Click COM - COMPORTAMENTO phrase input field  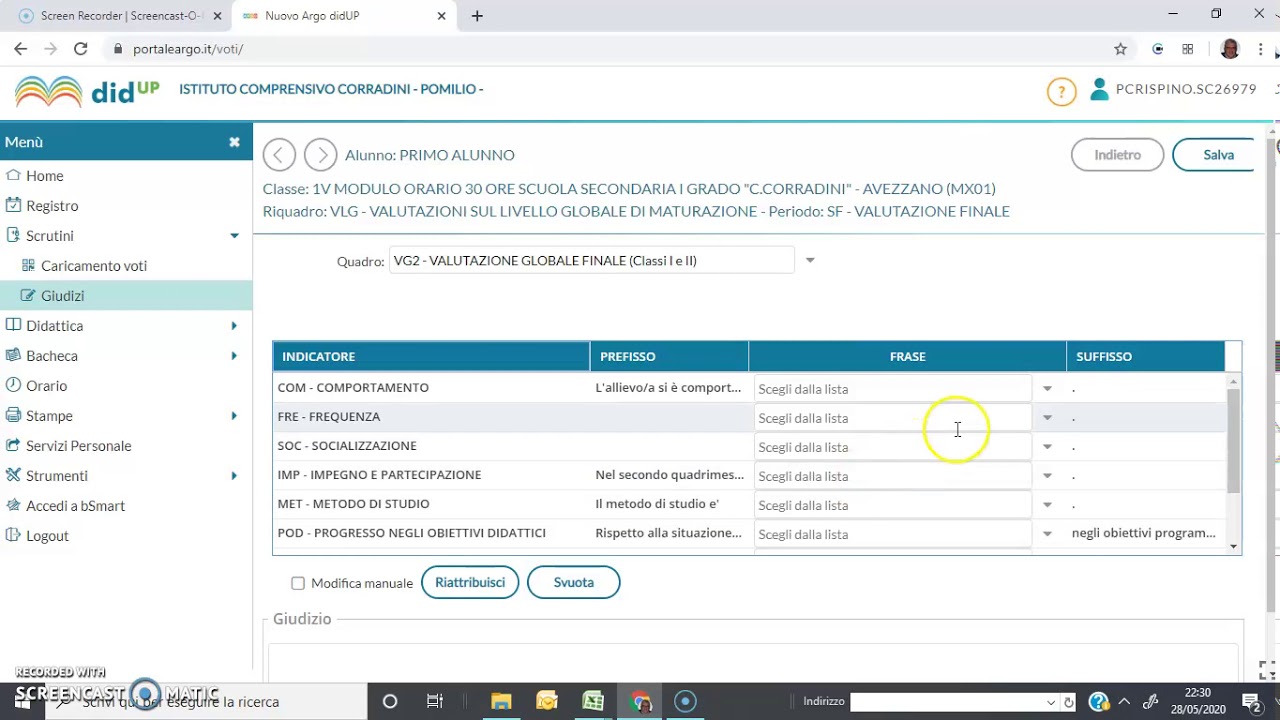click(x=892, y=389)
